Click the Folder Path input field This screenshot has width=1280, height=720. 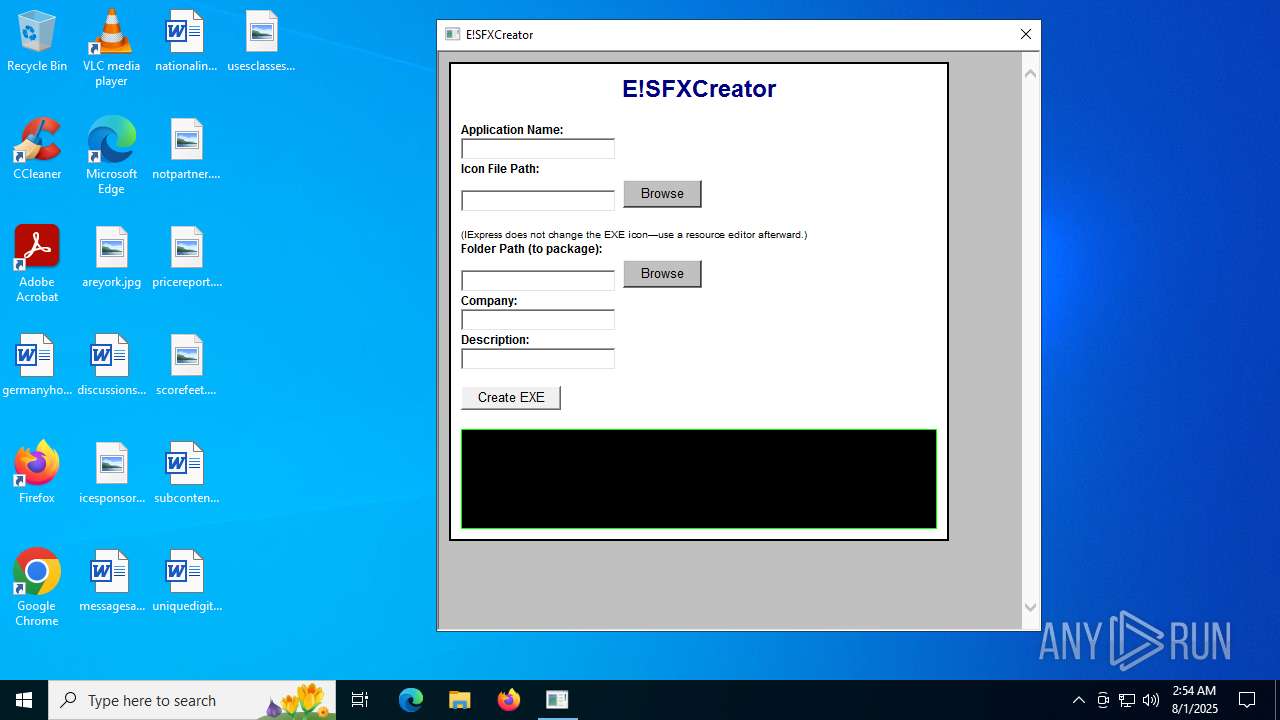click(x=538, y=281)
